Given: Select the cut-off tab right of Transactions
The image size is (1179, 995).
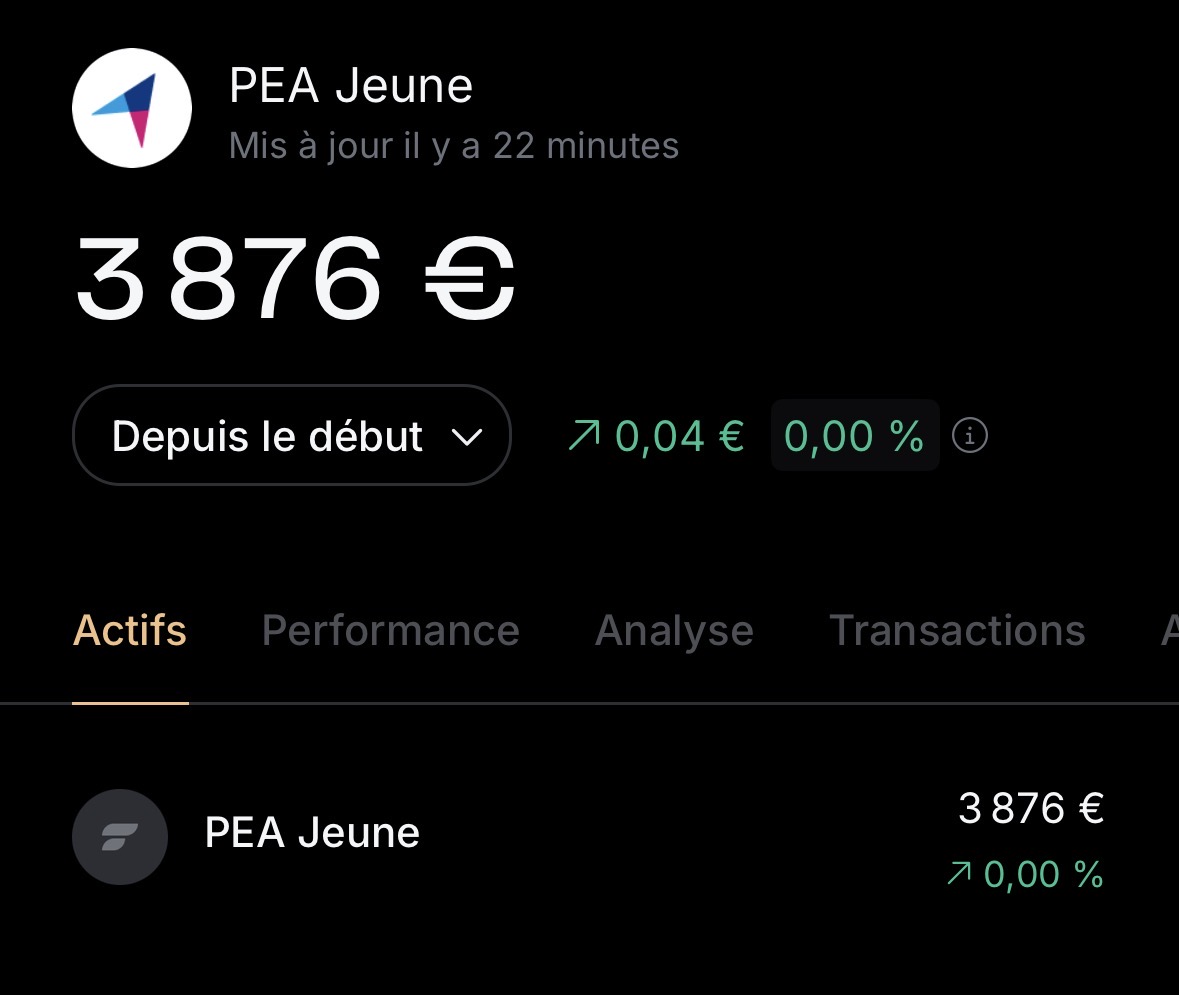Looking at the screenshot, I should click(x=1168, y=631).
